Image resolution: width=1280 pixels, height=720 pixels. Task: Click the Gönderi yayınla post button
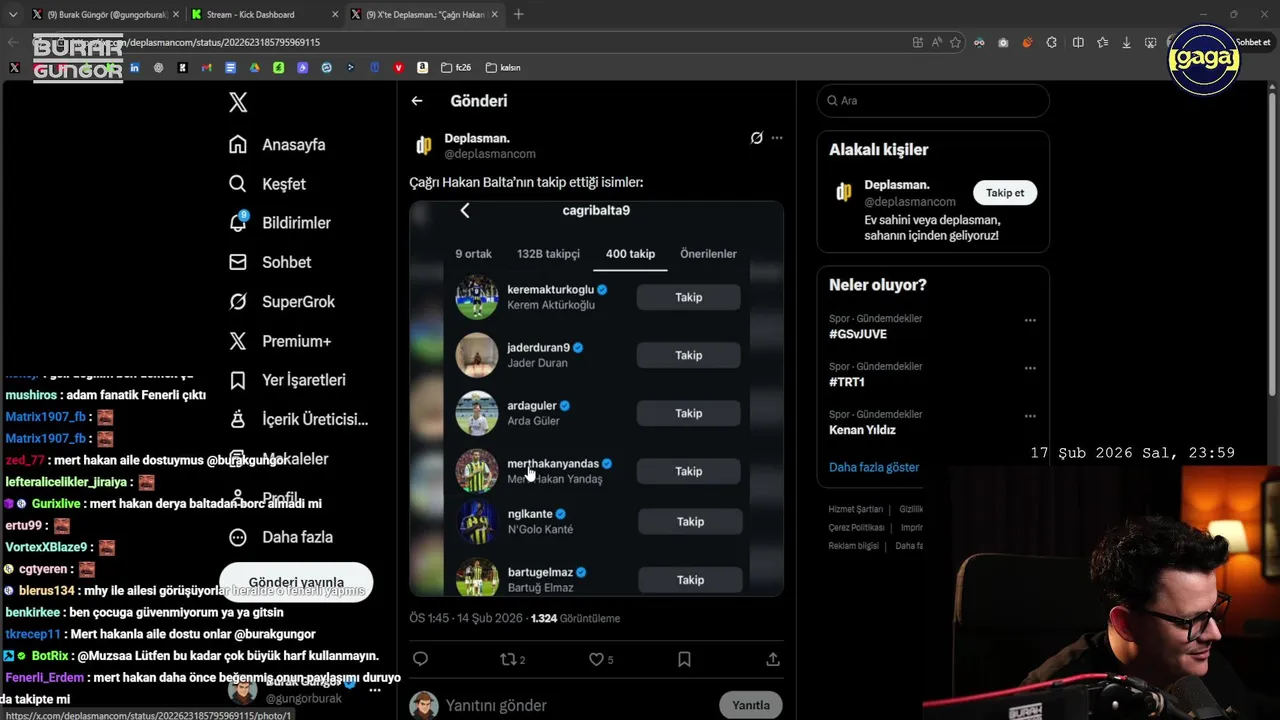[x=296, y=582]
